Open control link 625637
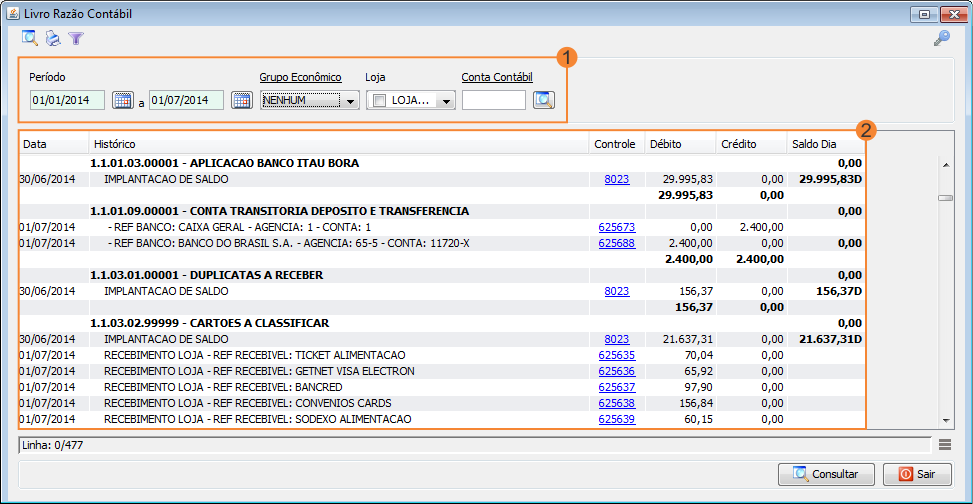Image resolution: width=973 pixels, height=504 pixels. click(617, 387)
